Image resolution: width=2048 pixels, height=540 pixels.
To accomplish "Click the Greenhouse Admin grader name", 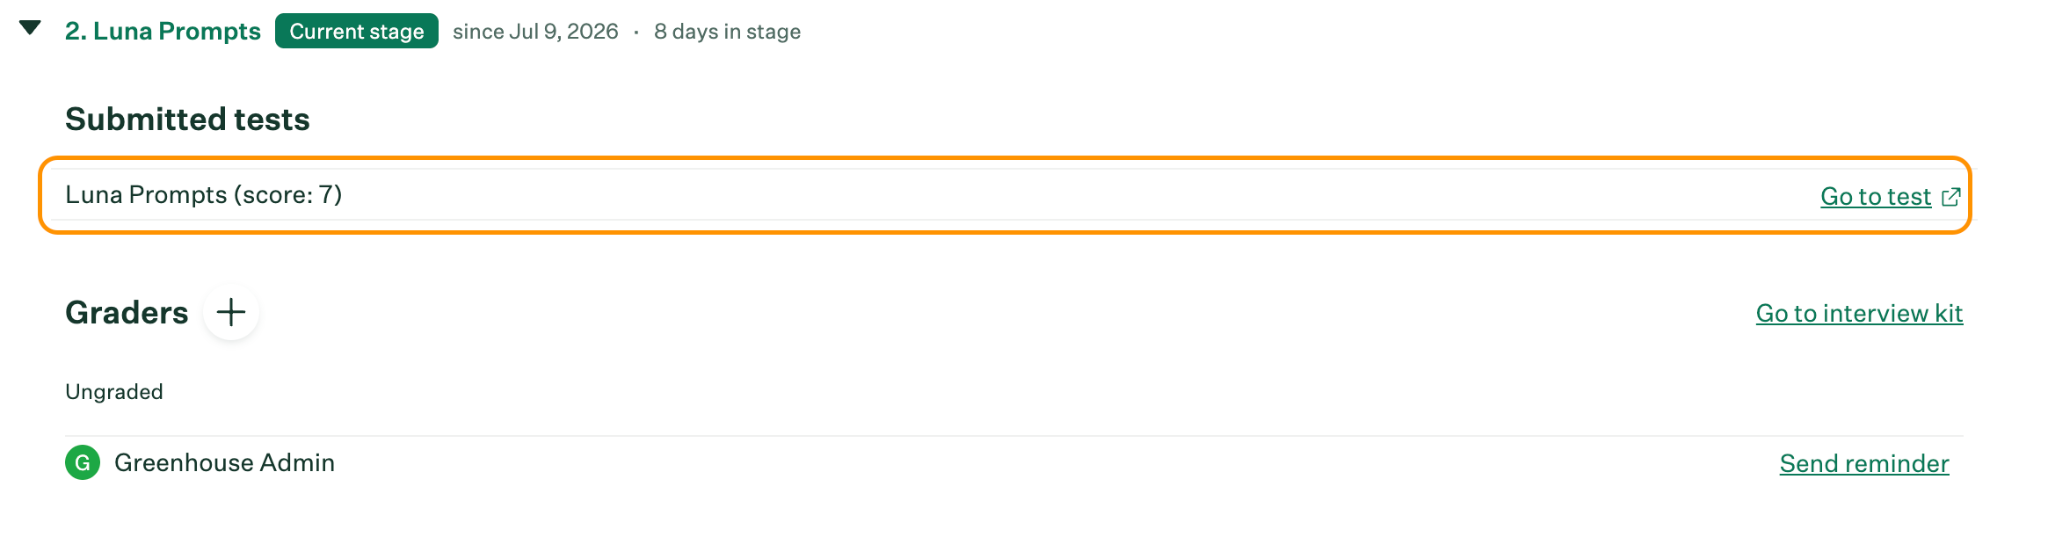I will pos(224,463).
